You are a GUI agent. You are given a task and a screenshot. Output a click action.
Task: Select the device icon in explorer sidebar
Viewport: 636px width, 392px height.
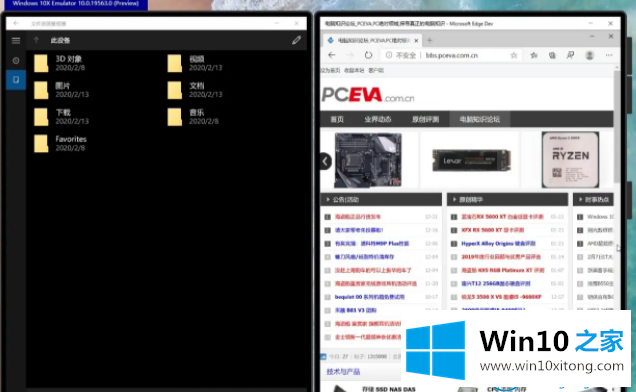point(16,80)
